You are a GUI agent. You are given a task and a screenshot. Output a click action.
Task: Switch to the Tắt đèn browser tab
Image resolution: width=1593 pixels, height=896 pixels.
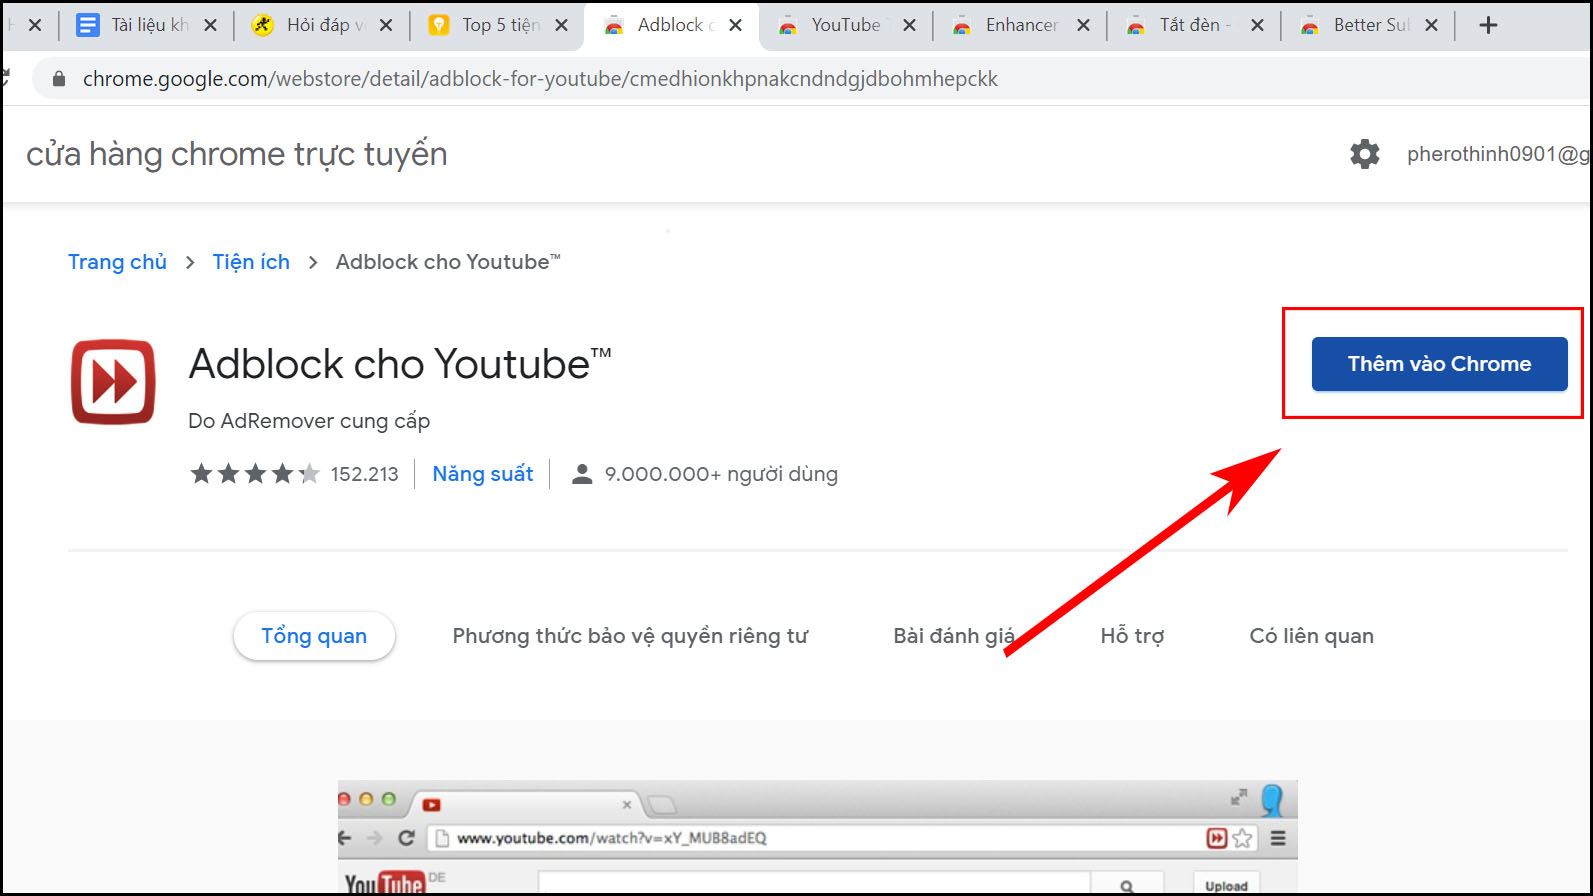point(1195,25)
